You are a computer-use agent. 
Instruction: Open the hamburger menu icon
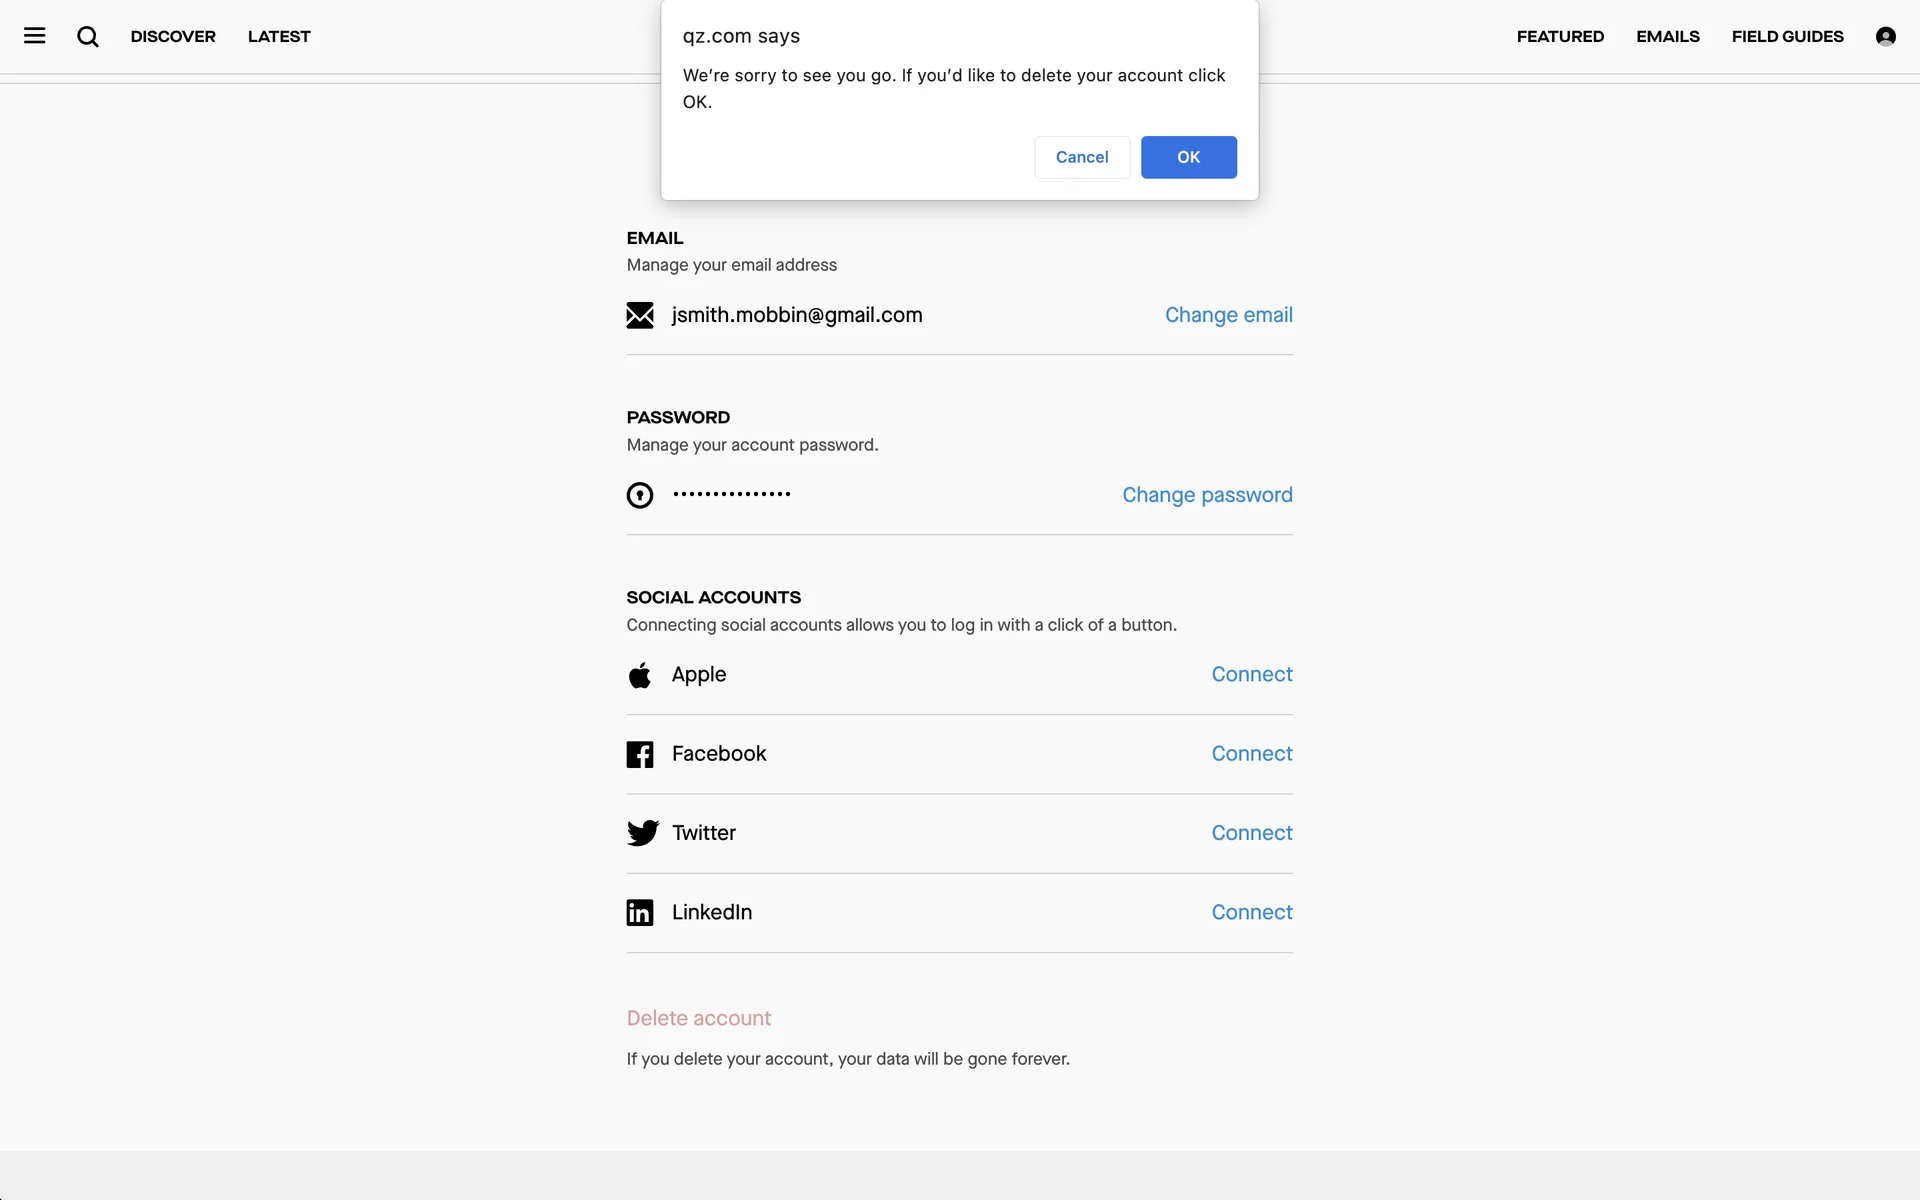35,36
